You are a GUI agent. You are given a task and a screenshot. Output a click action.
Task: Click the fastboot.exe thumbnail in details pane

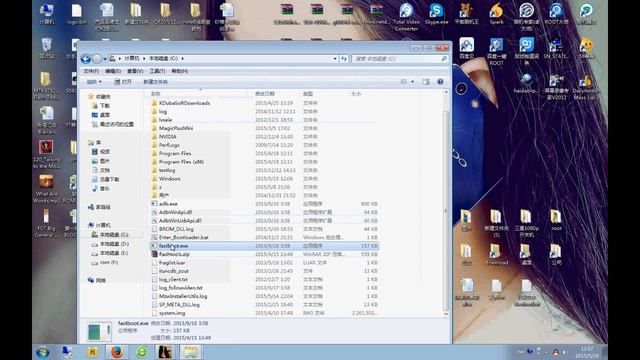click(99, 331)
